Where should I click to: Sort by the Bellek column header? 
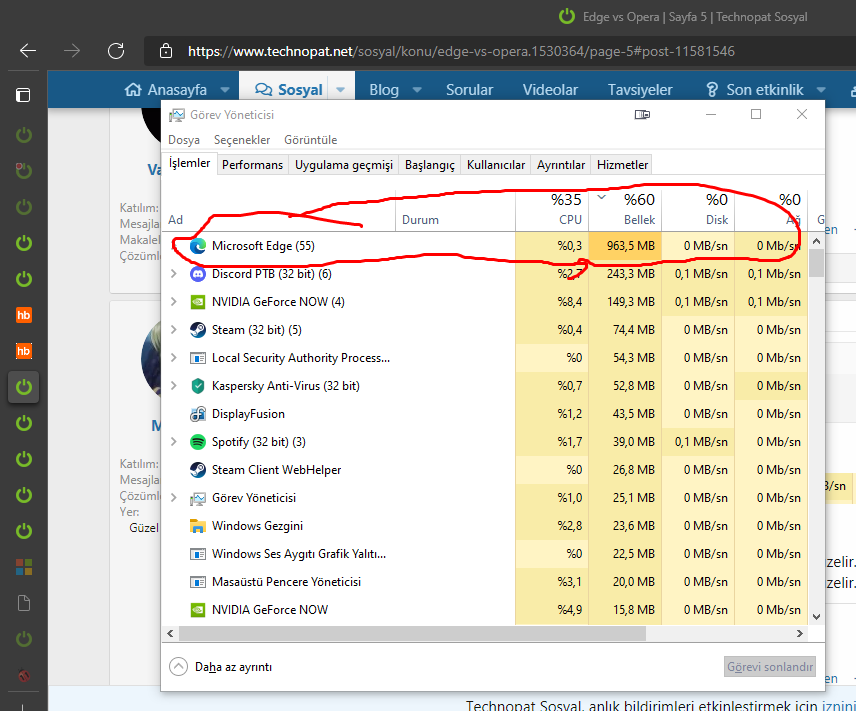click(625, 210)
